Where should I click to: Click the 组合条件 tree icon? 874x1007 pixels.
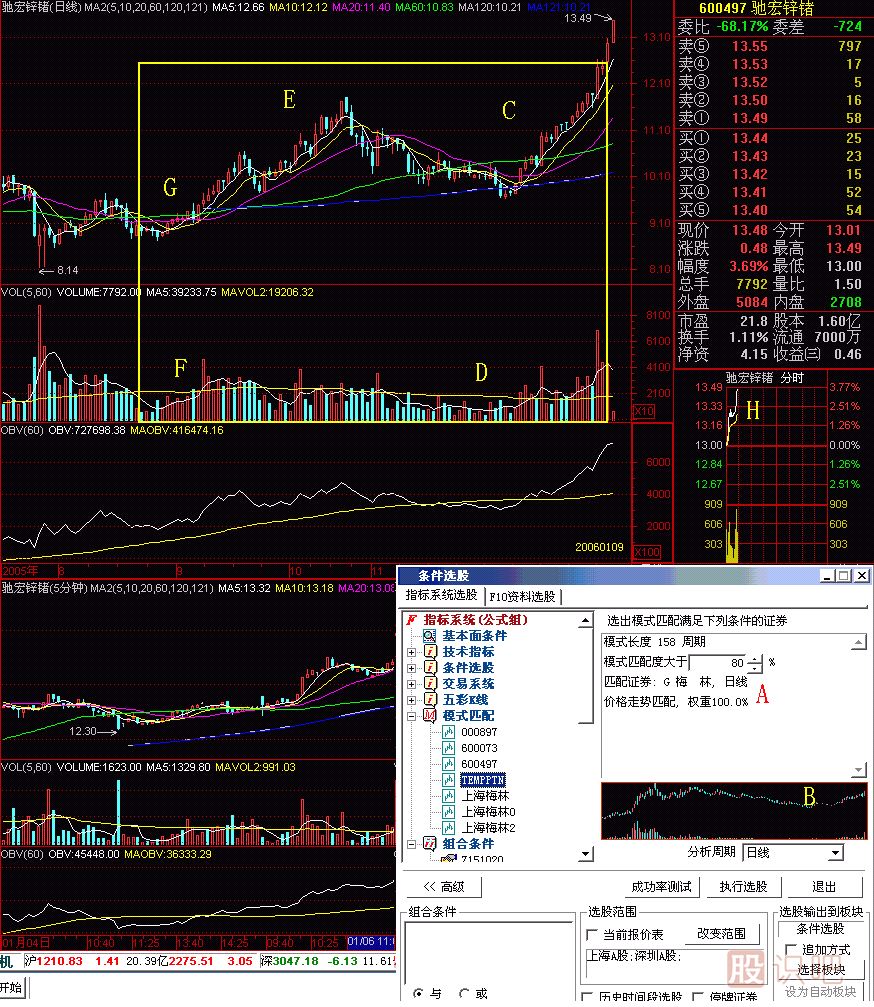[430, 844]
